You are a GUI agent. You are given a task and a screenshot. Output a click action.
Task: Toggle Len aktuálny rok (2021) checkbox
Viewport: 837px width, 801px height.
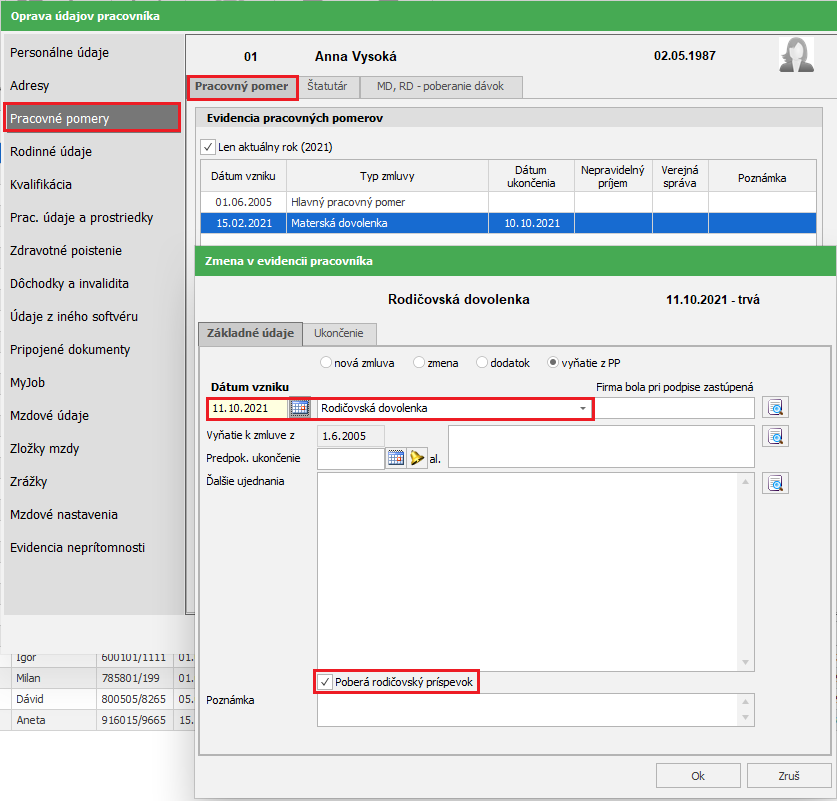(x=208, y=147)
